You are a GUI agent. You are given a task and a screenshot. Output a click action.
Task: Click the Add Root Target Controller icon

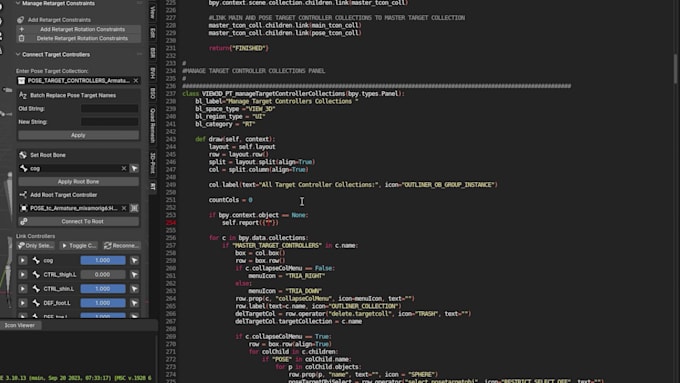pyautogui.click(x=23, y=195)
